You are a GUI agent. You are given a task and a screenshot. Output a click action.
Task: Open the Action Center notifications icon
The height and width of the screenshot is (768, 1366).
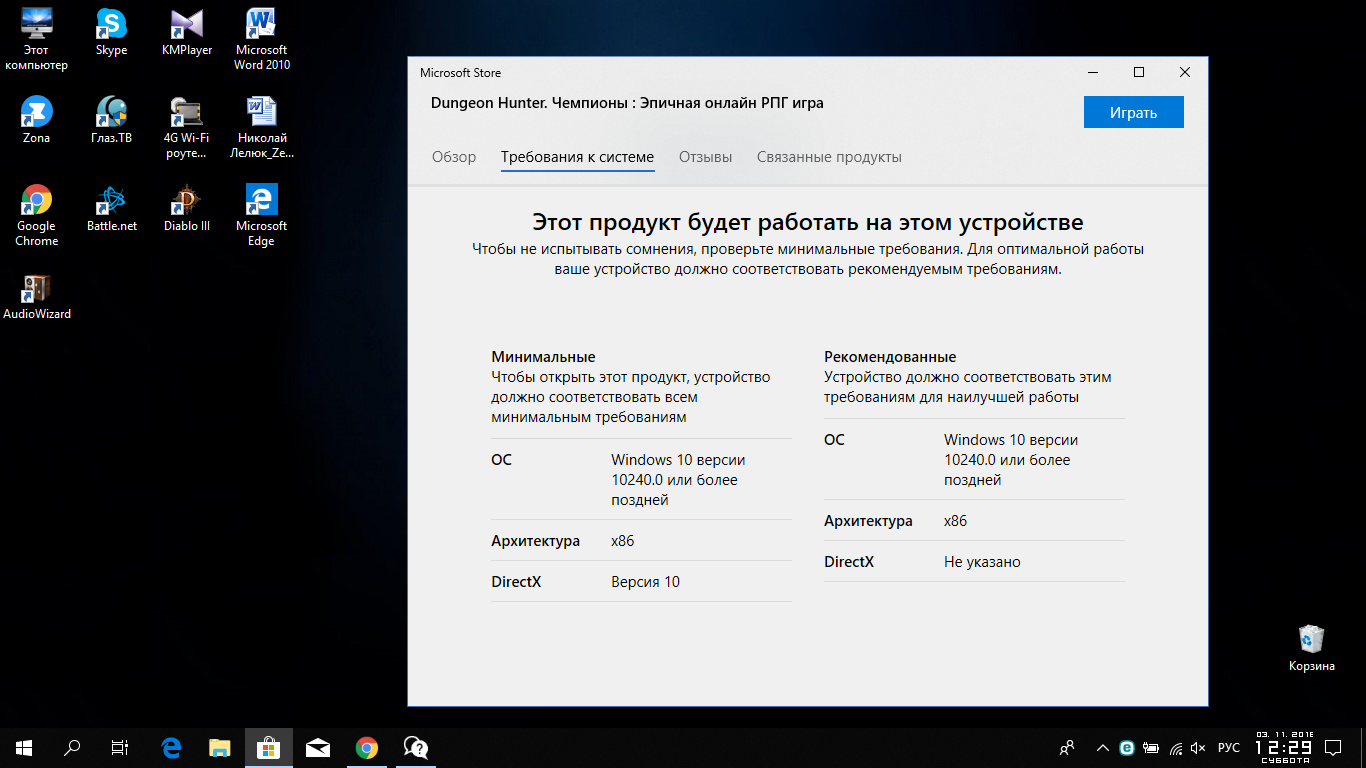click(x=1333, y=747)
